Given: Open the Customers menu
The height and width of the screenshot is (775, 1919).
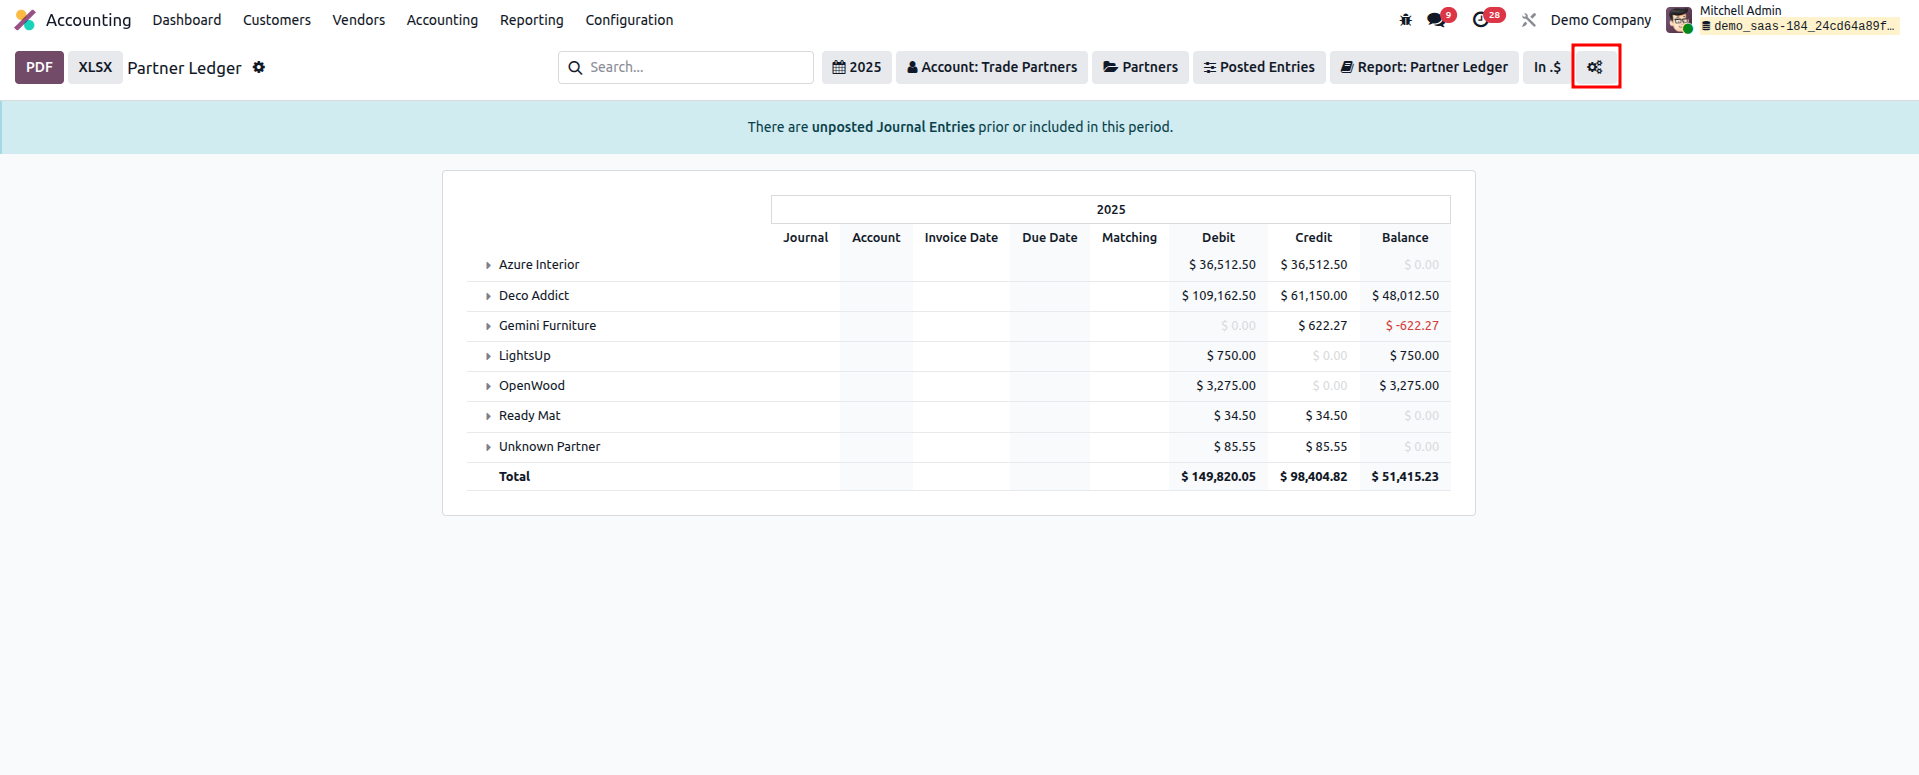Looking at the screenshot, I should pos(277,20).
